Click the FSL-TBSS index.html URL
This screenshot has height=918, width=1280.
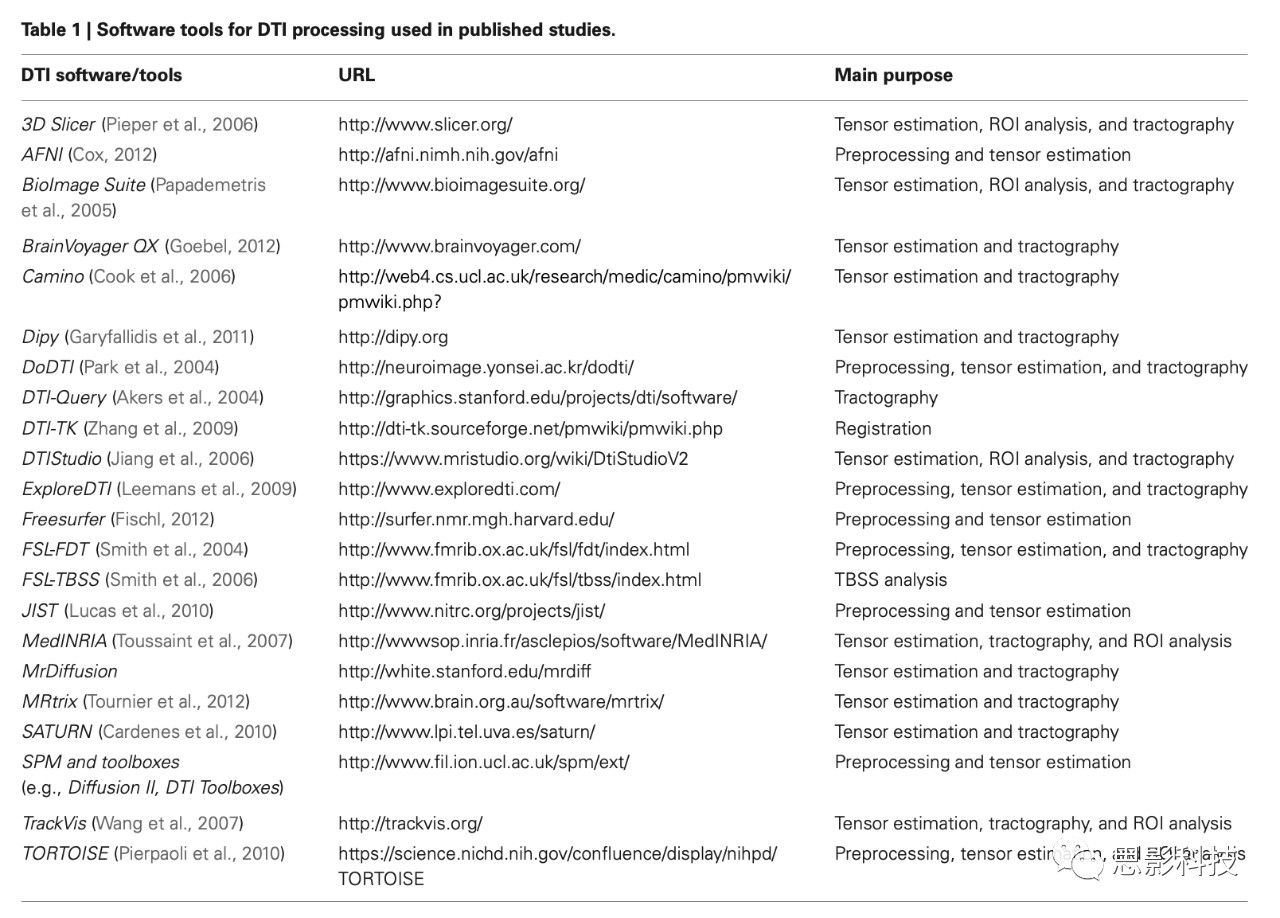519,580
